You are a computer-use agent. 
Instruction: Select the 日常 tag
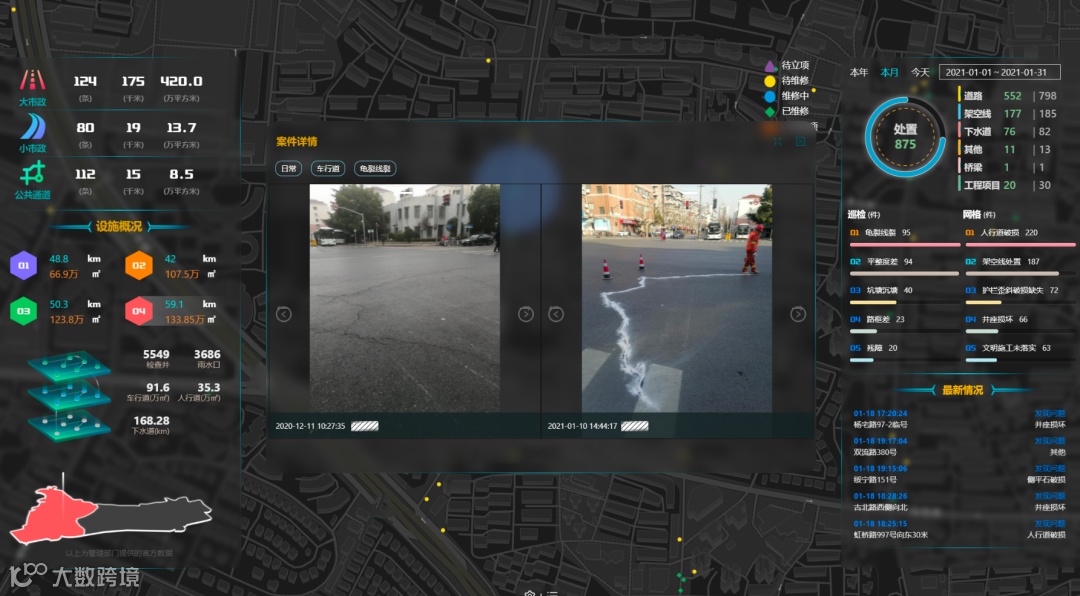click(x=288, y=169)
